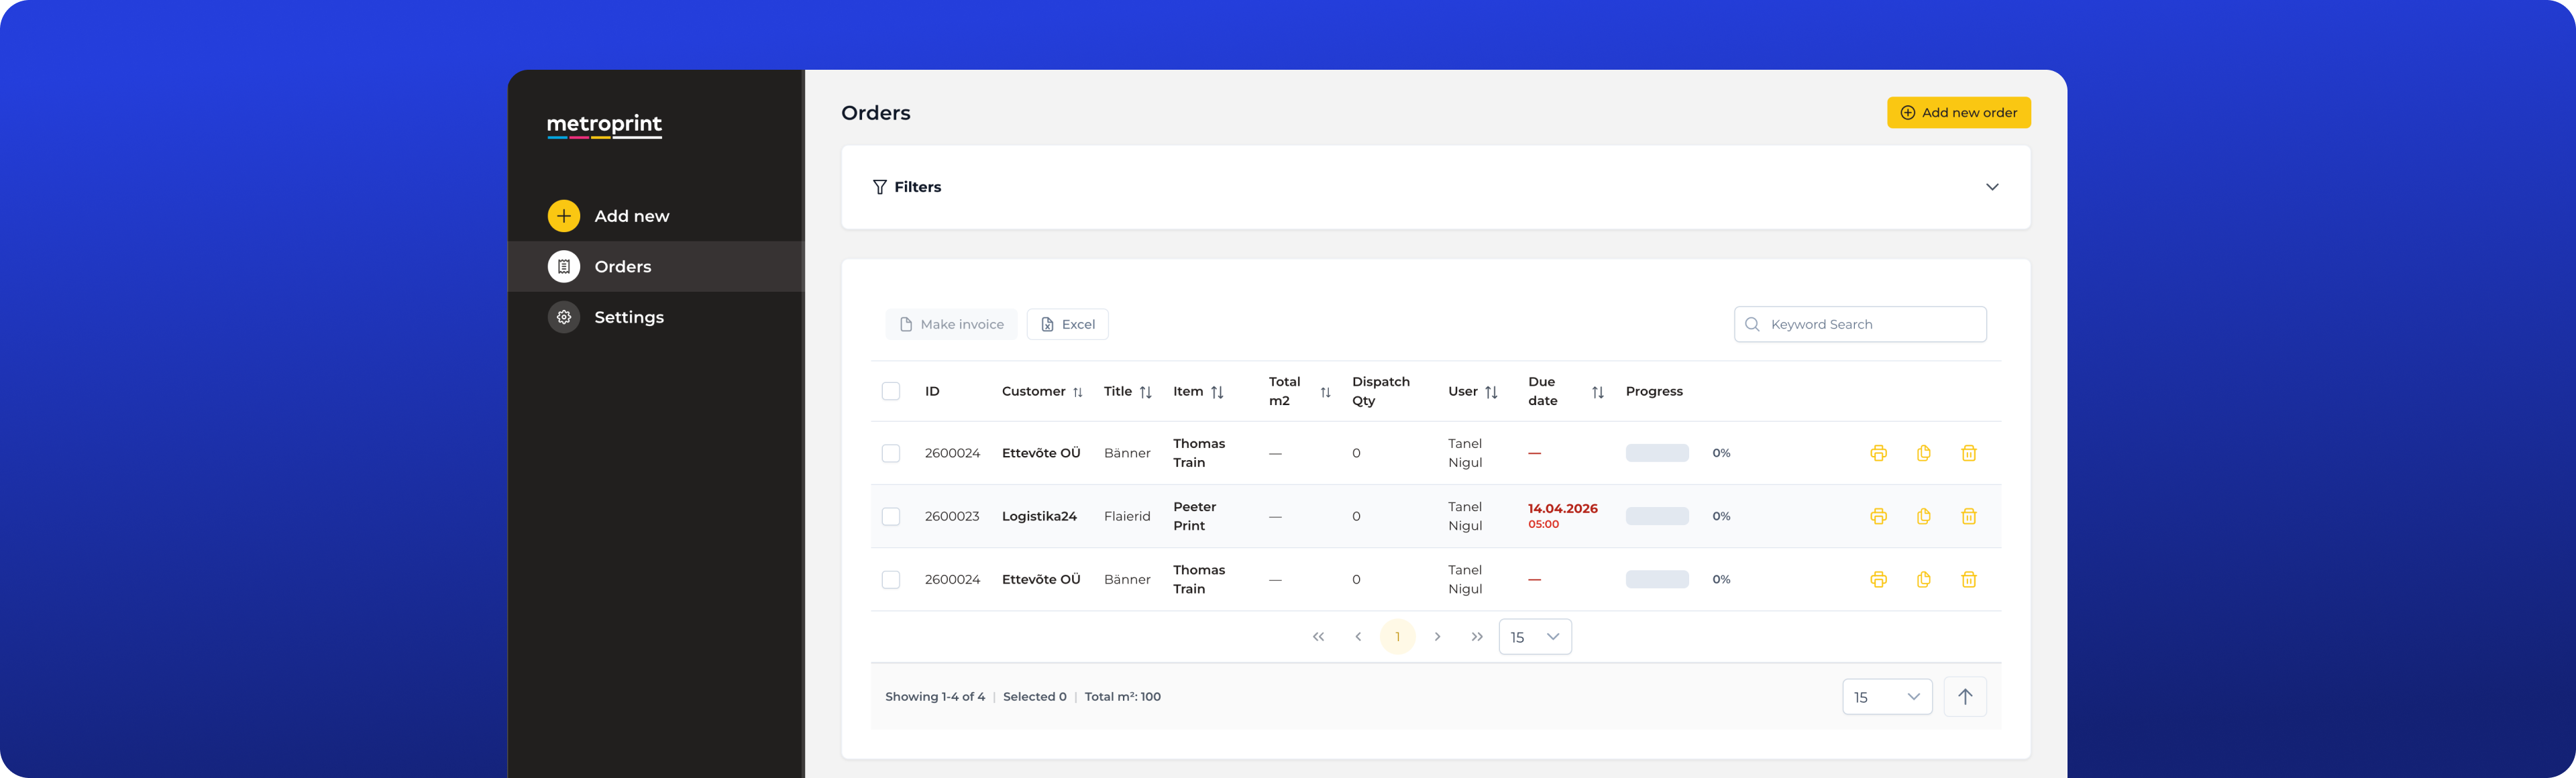Go to last page with double chevron
The width and height of the screenshot is (2576, 778).
click(1477, 637)
